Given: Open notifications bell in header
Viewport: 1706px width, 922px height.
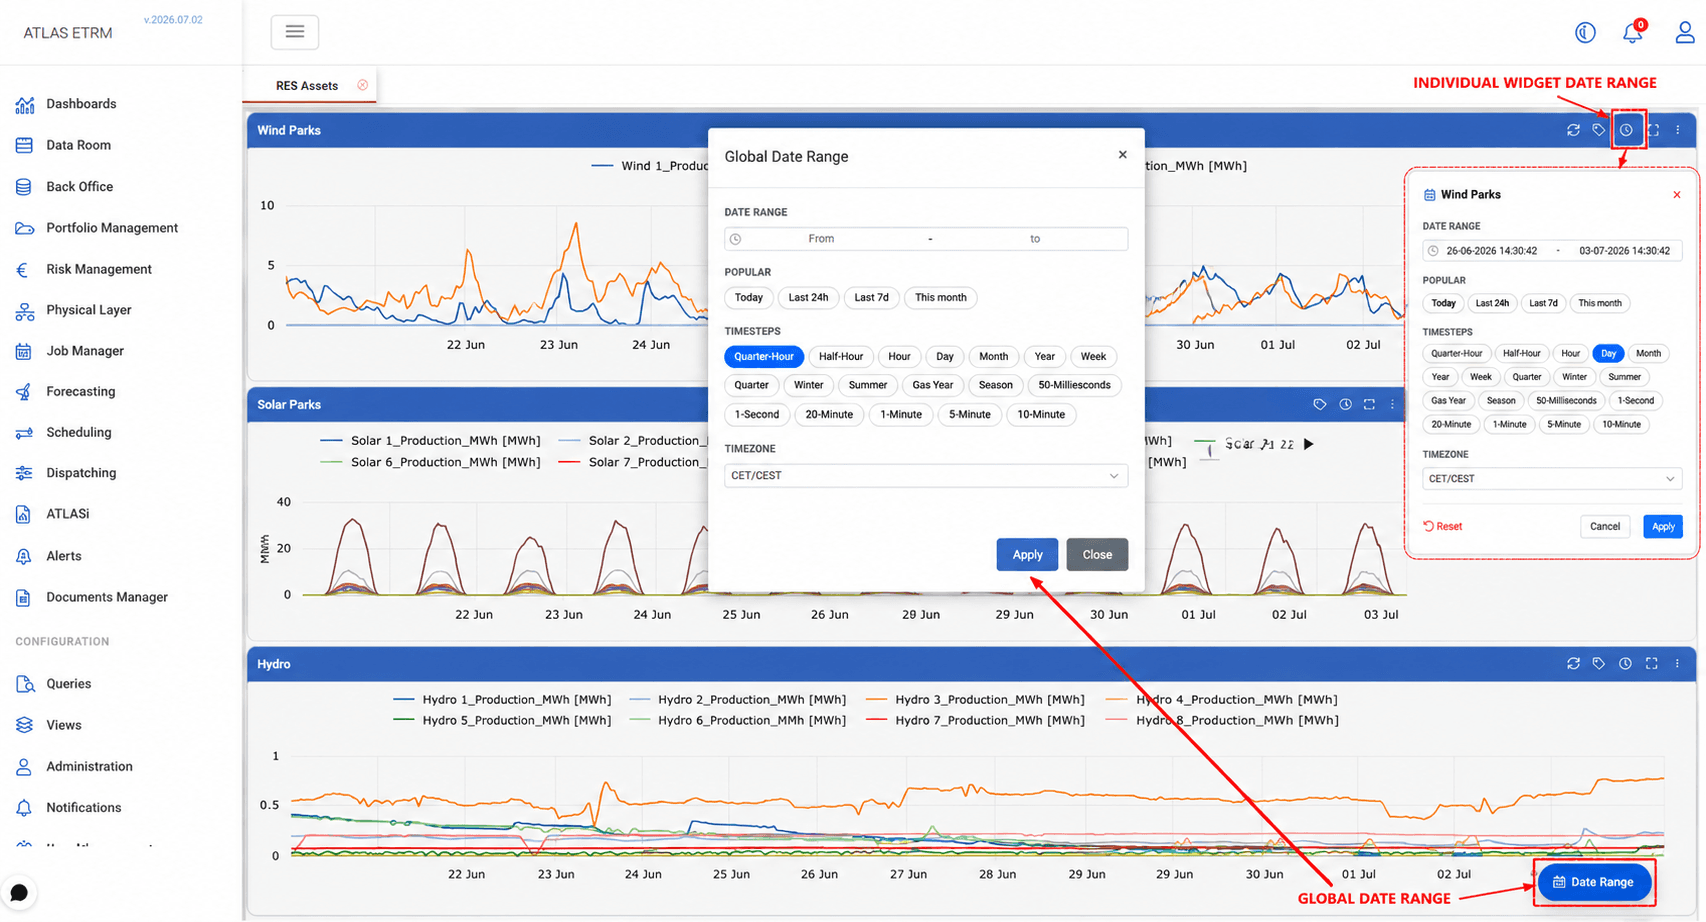Looking at the screenshot, I should [x=1633, y=33].
